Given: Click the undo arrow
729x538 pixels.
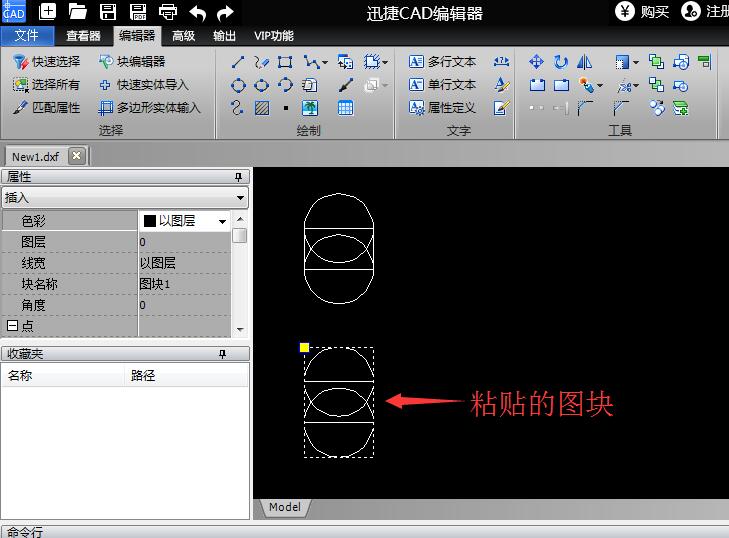Looking at the screenshot, I should [197, 12].
